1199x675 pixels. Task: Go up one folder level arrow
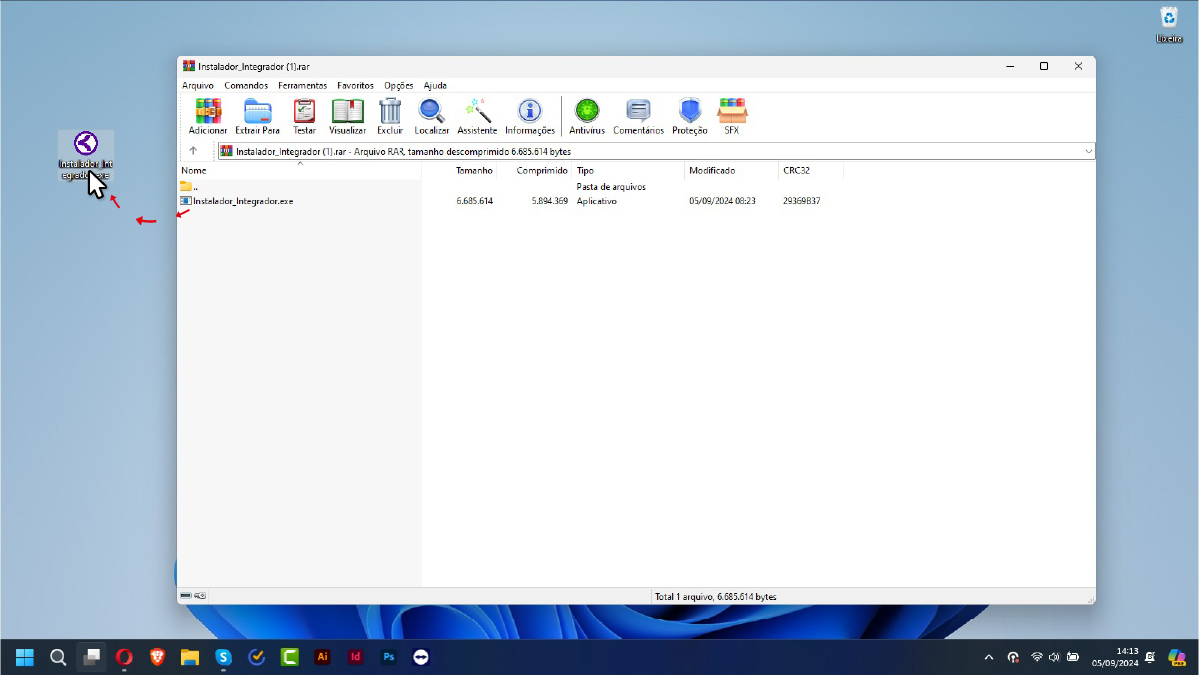193,151
